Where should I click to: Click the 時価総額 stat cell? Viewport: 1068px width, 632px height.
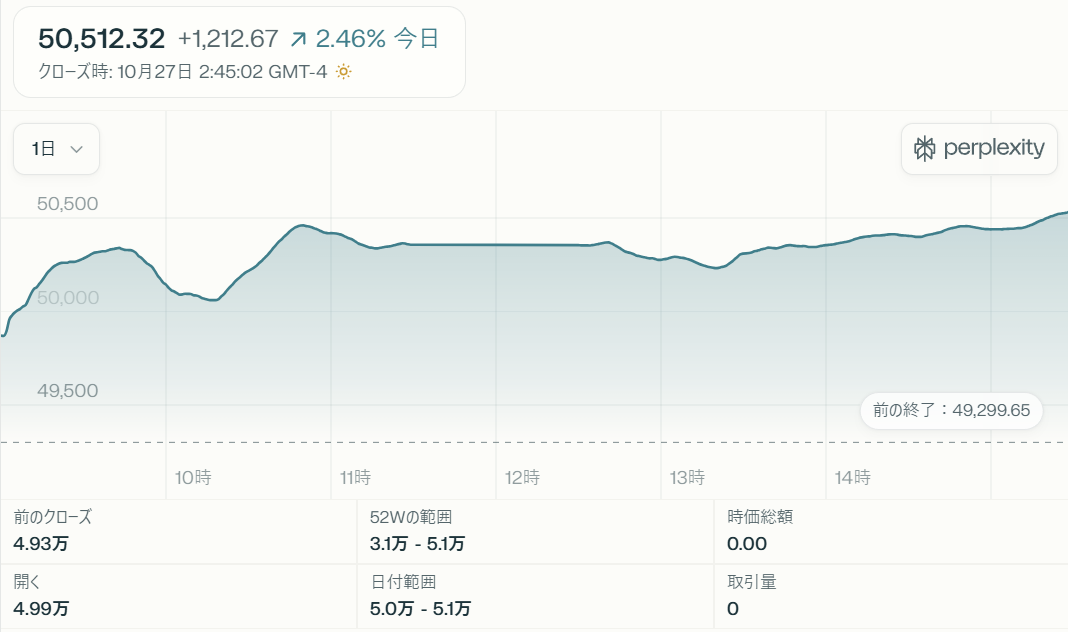coord(890,530)
